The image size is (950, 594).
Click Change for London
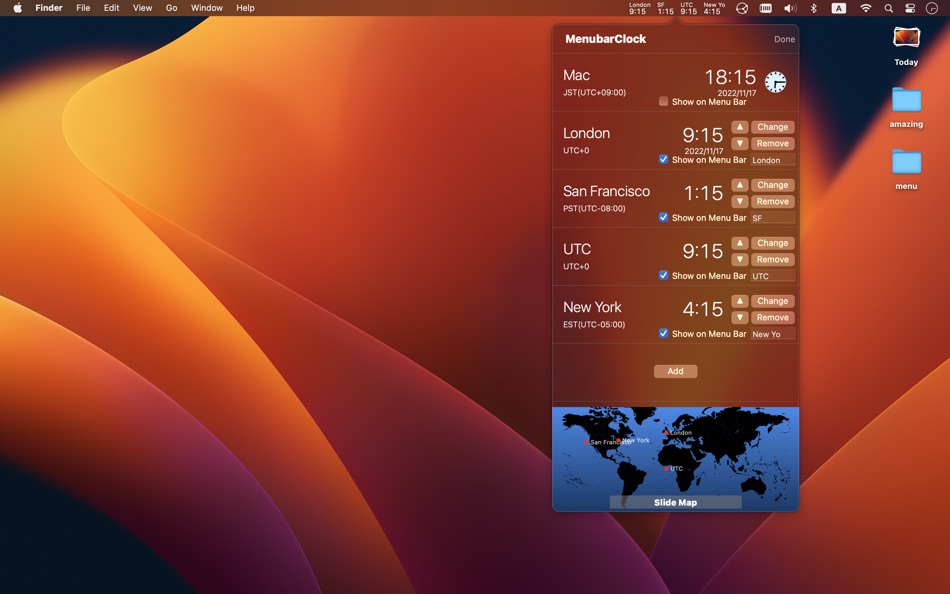(x=772, y=127)
